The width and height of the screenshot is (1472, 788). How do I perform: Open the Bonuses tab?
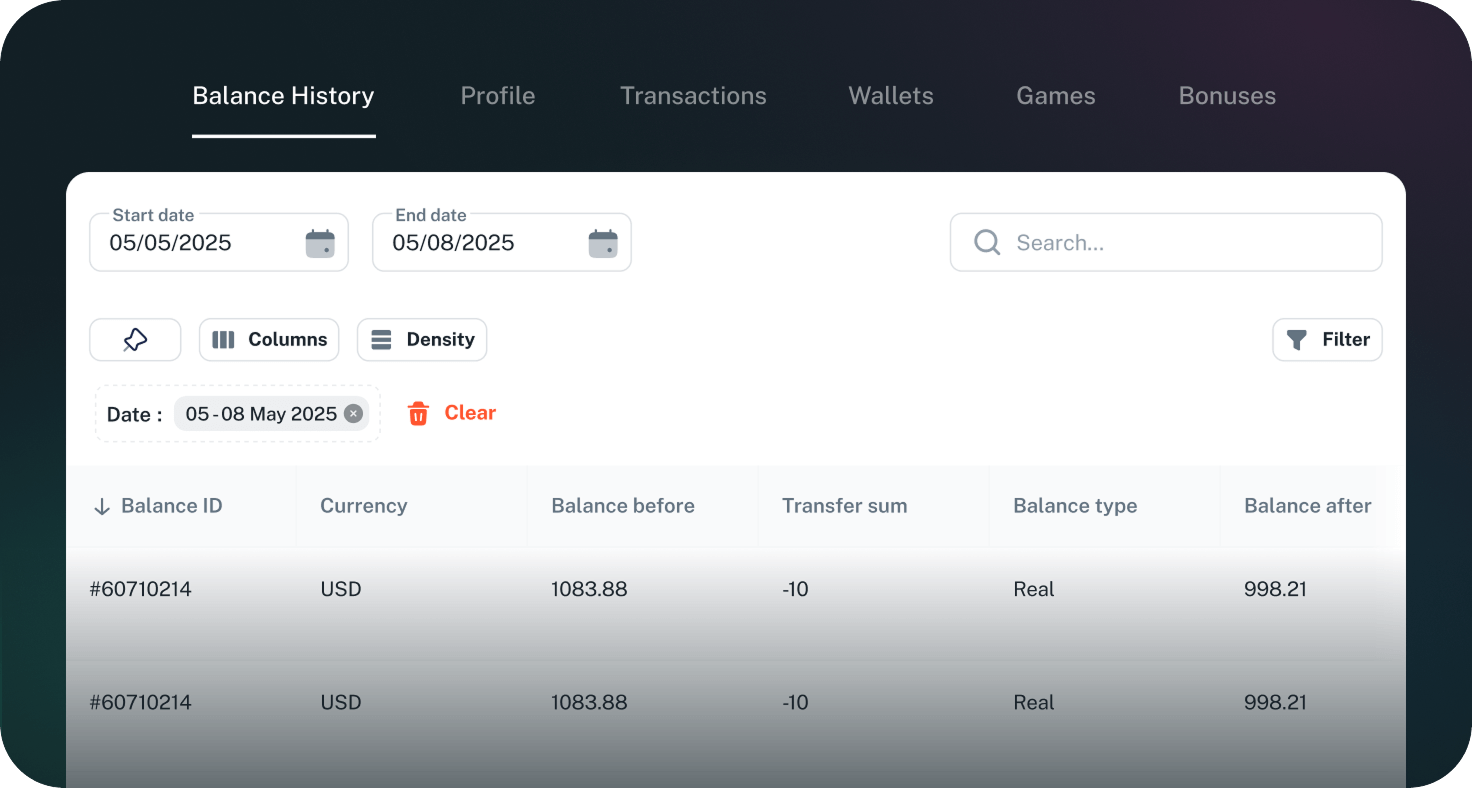pyautogui.click(x=1227, y=96)
